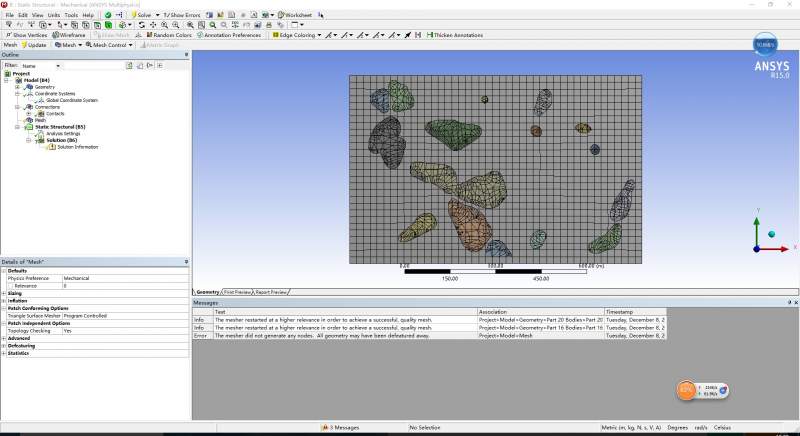Expand the Contacts tree node
Screen dimensions: 800x436
tap(29, 114)
